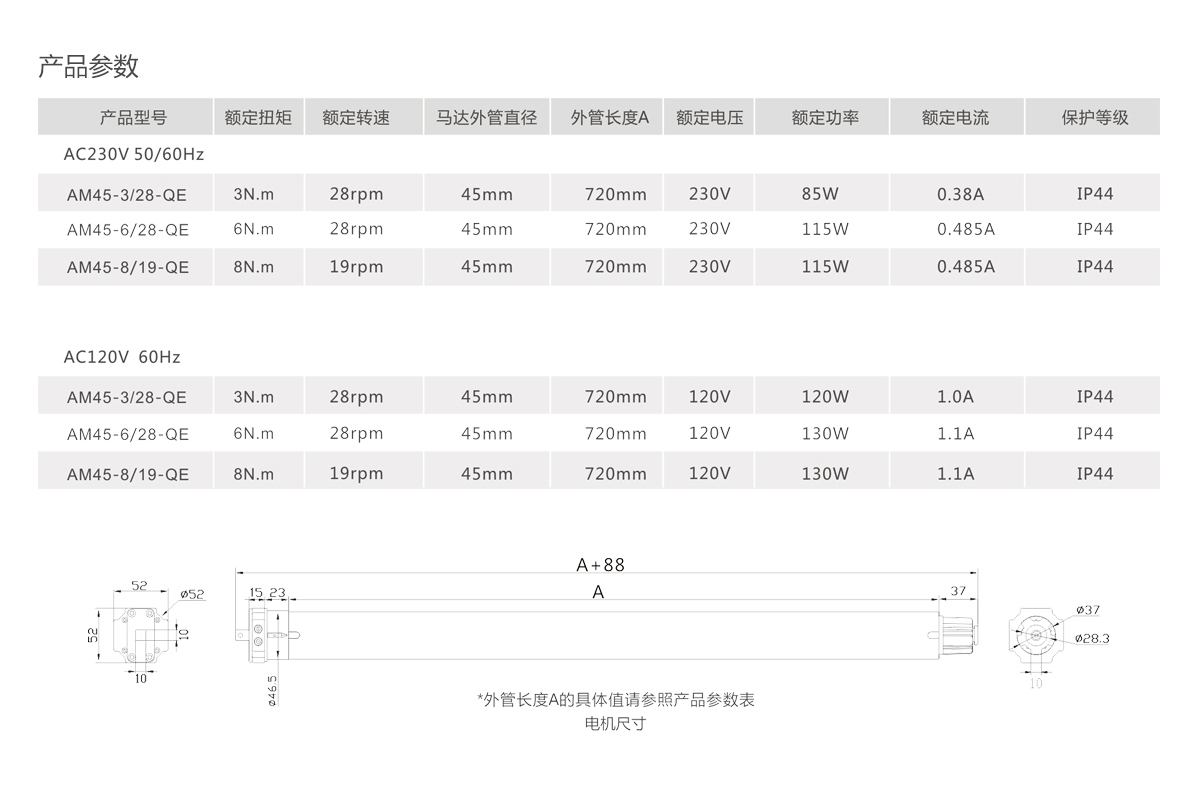1200x789 pixels.
Task: Click the 额定扭矩 column header
Action: click(x=258, y=117)
